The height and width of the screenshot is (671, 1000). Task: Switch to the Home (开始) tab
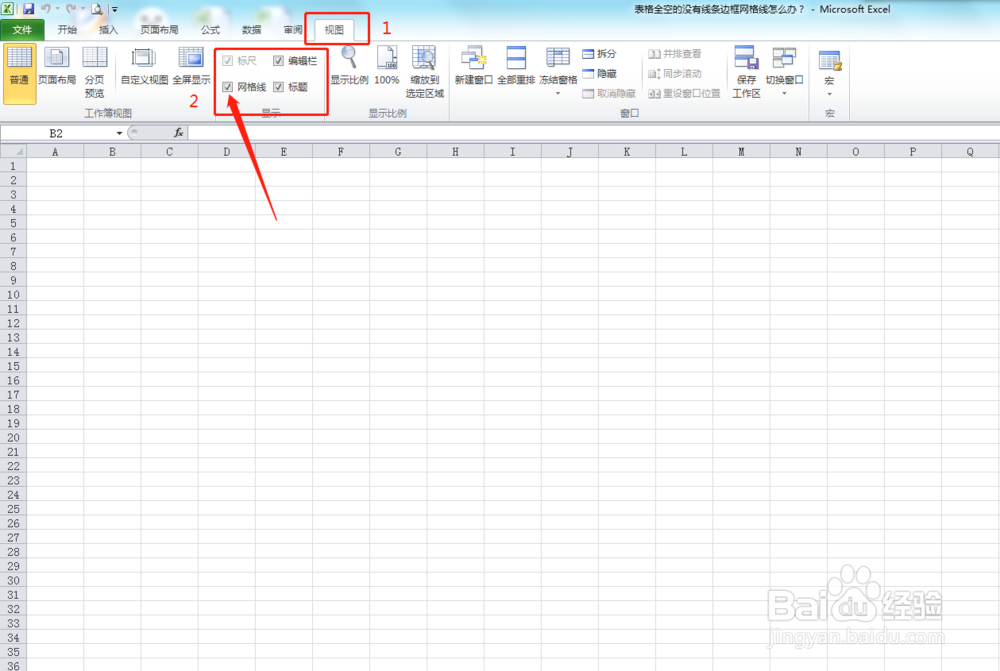(x=67, y=29)
